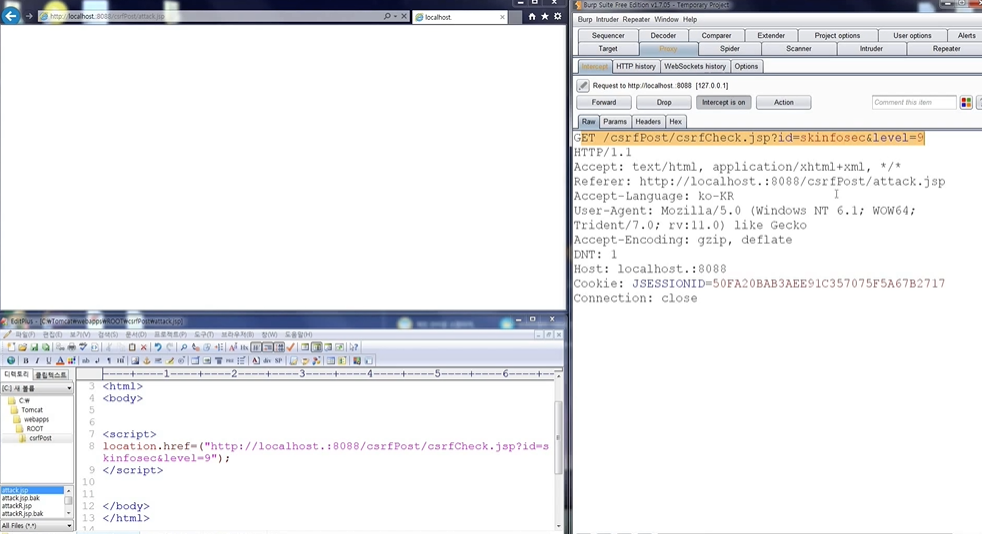Click the globe Browser icon in EditPlus HTML toolbar
This screenshot has width=982, height=534.
point(11,361)
